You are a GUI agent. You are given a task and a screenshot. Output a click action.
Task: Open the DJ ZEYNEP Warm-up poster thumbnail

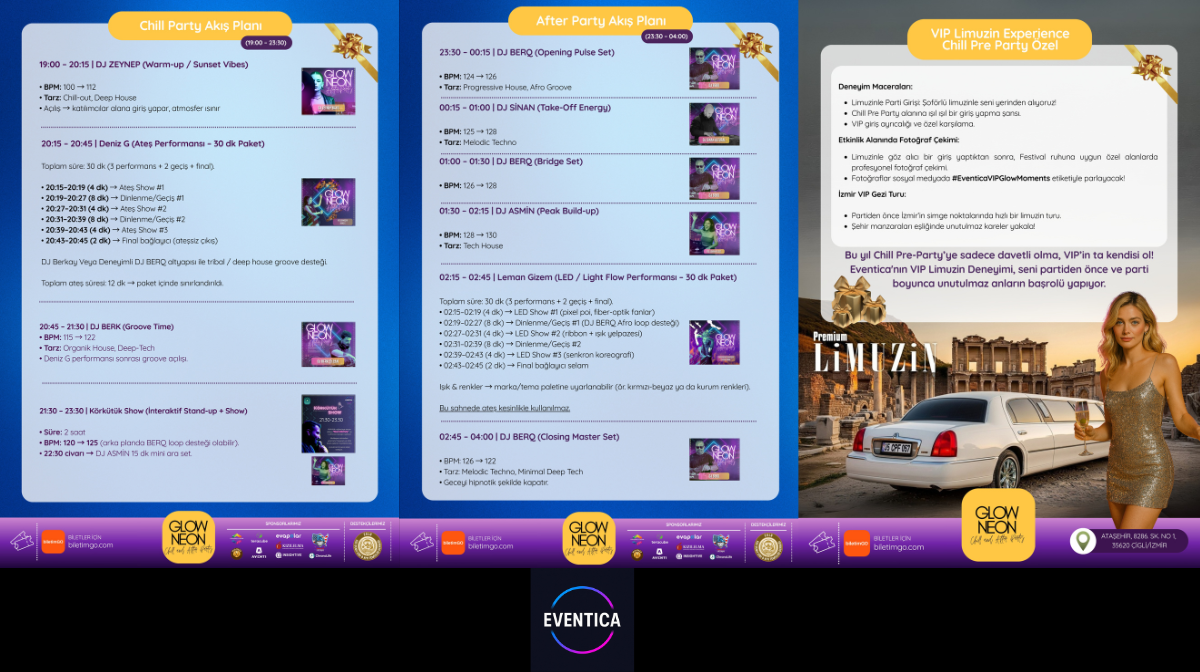(328, 91)
